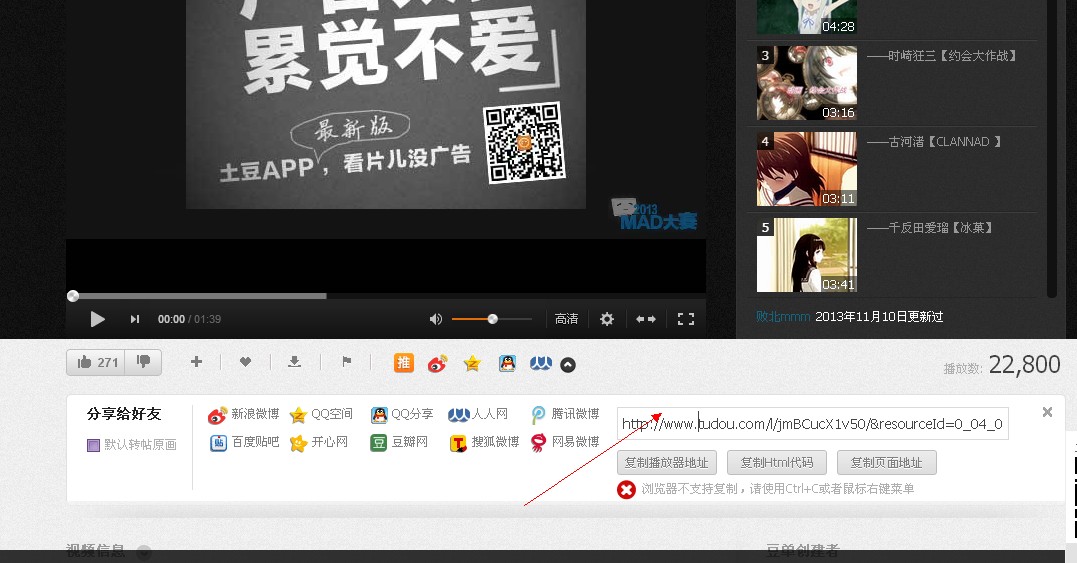Screen dimensions: 1077x563
Task: Share to 豆瓣网
Action: coord(399,442)
